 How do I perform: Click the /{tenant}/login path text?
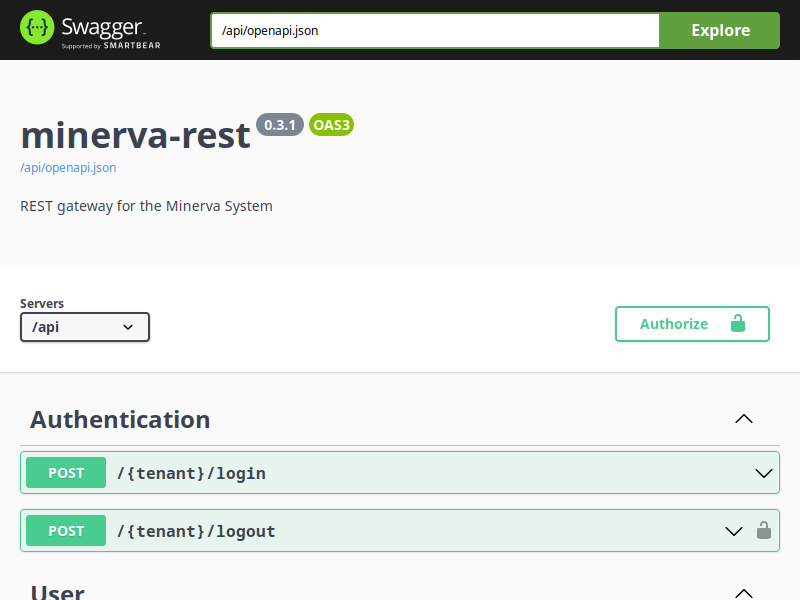click(191, 473)
